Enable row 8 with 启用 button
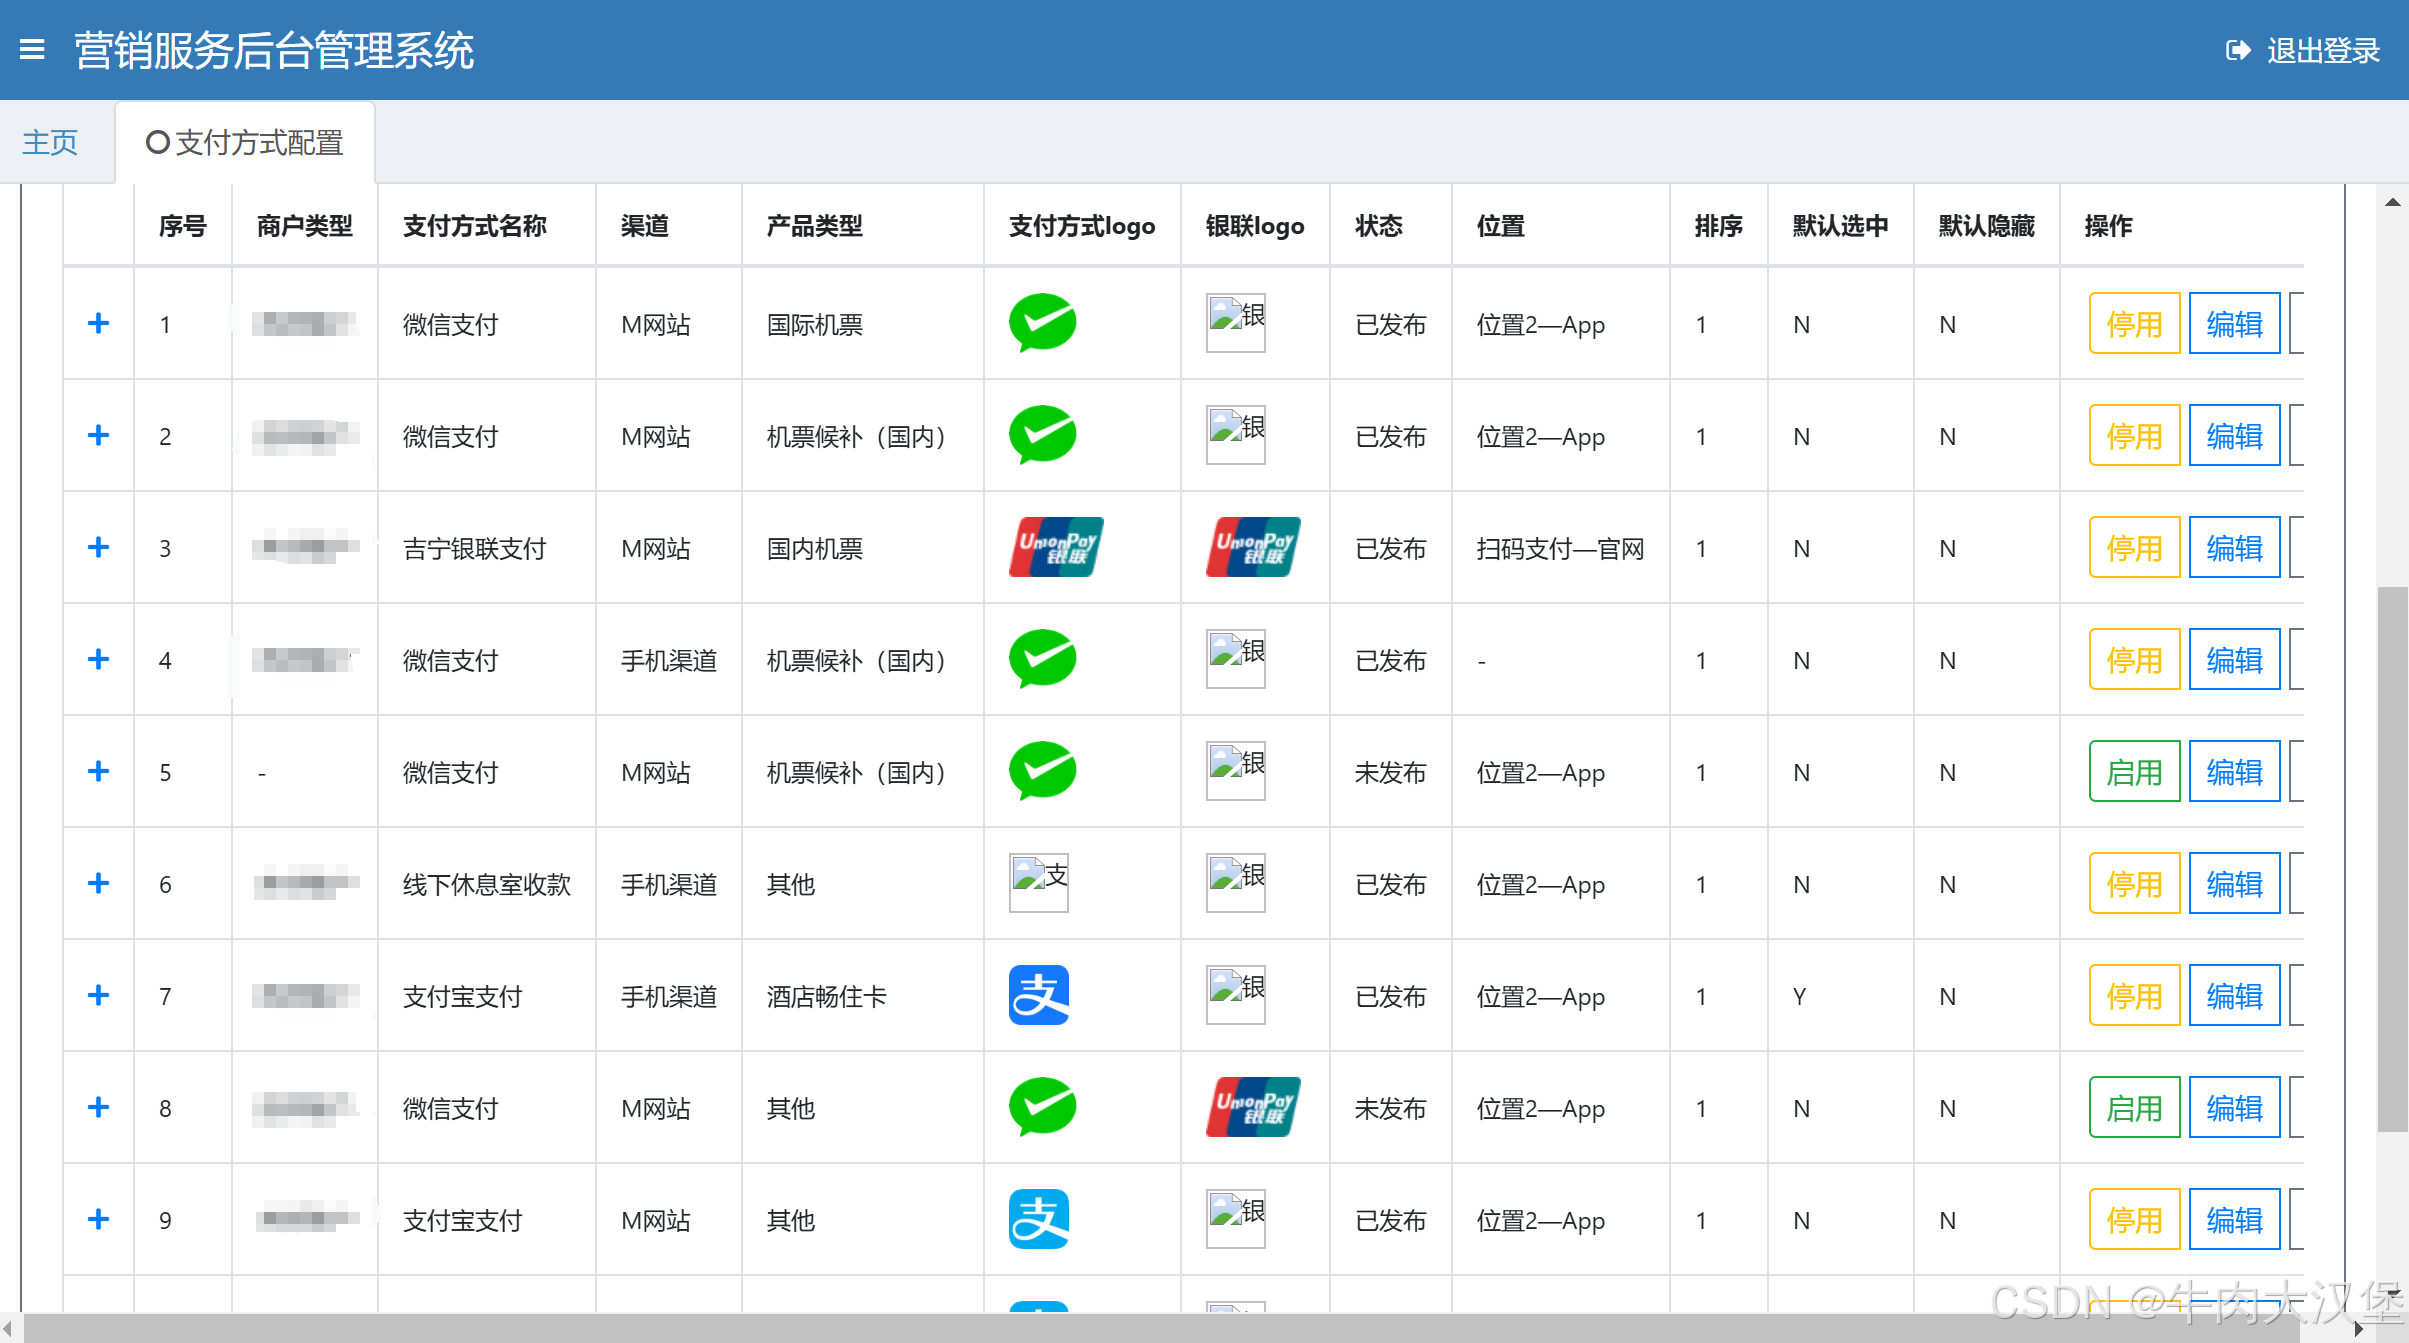This screenshot has height=1343, width=2409. (2134, 1107)
